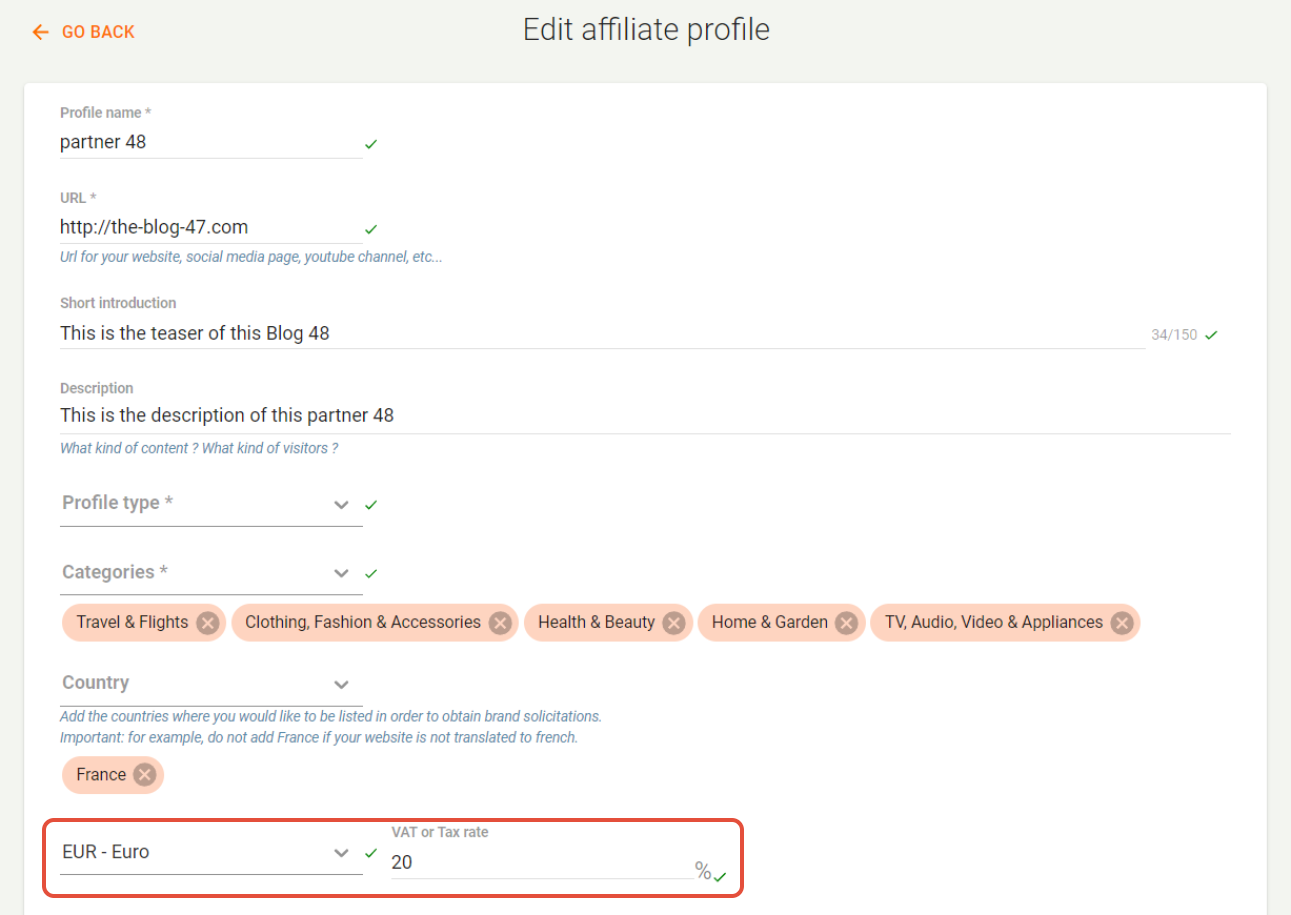
Task: Click the 'Short introduction' label
Action: [x=118, y=303]
